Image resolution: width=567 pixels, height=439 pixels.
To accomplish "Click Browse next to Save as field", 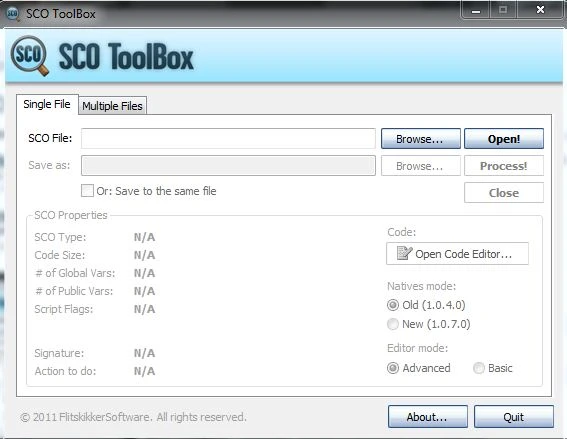I will pyautogui.click(x=421, y=166).
